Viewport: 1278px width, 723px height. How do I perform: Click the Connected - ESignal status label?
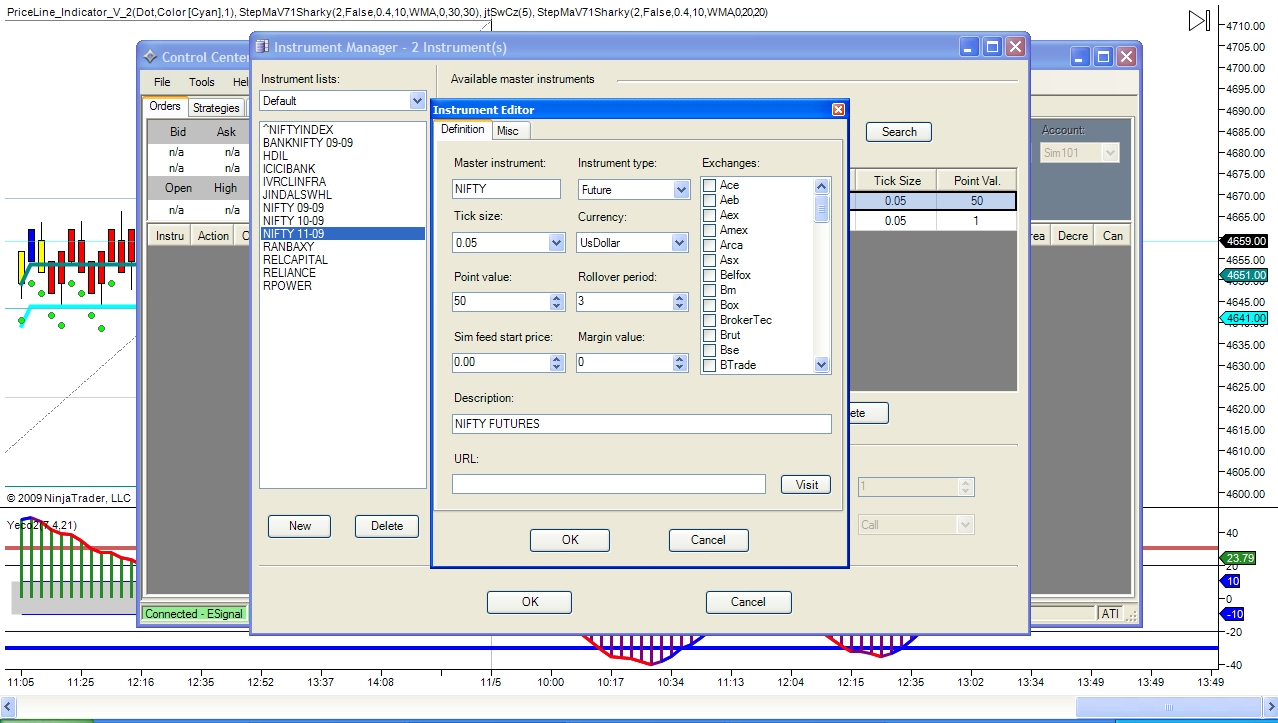[x=194, y=614]
